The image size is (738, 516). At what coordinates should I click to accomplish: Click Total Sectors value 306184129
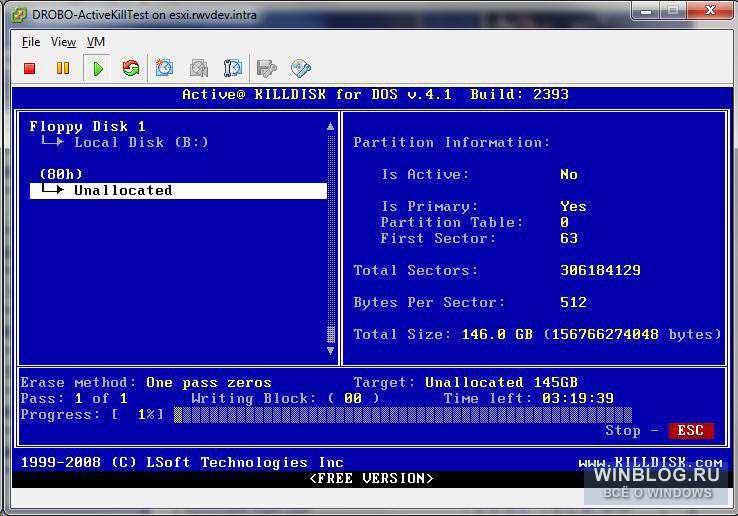tap(600, 270)
